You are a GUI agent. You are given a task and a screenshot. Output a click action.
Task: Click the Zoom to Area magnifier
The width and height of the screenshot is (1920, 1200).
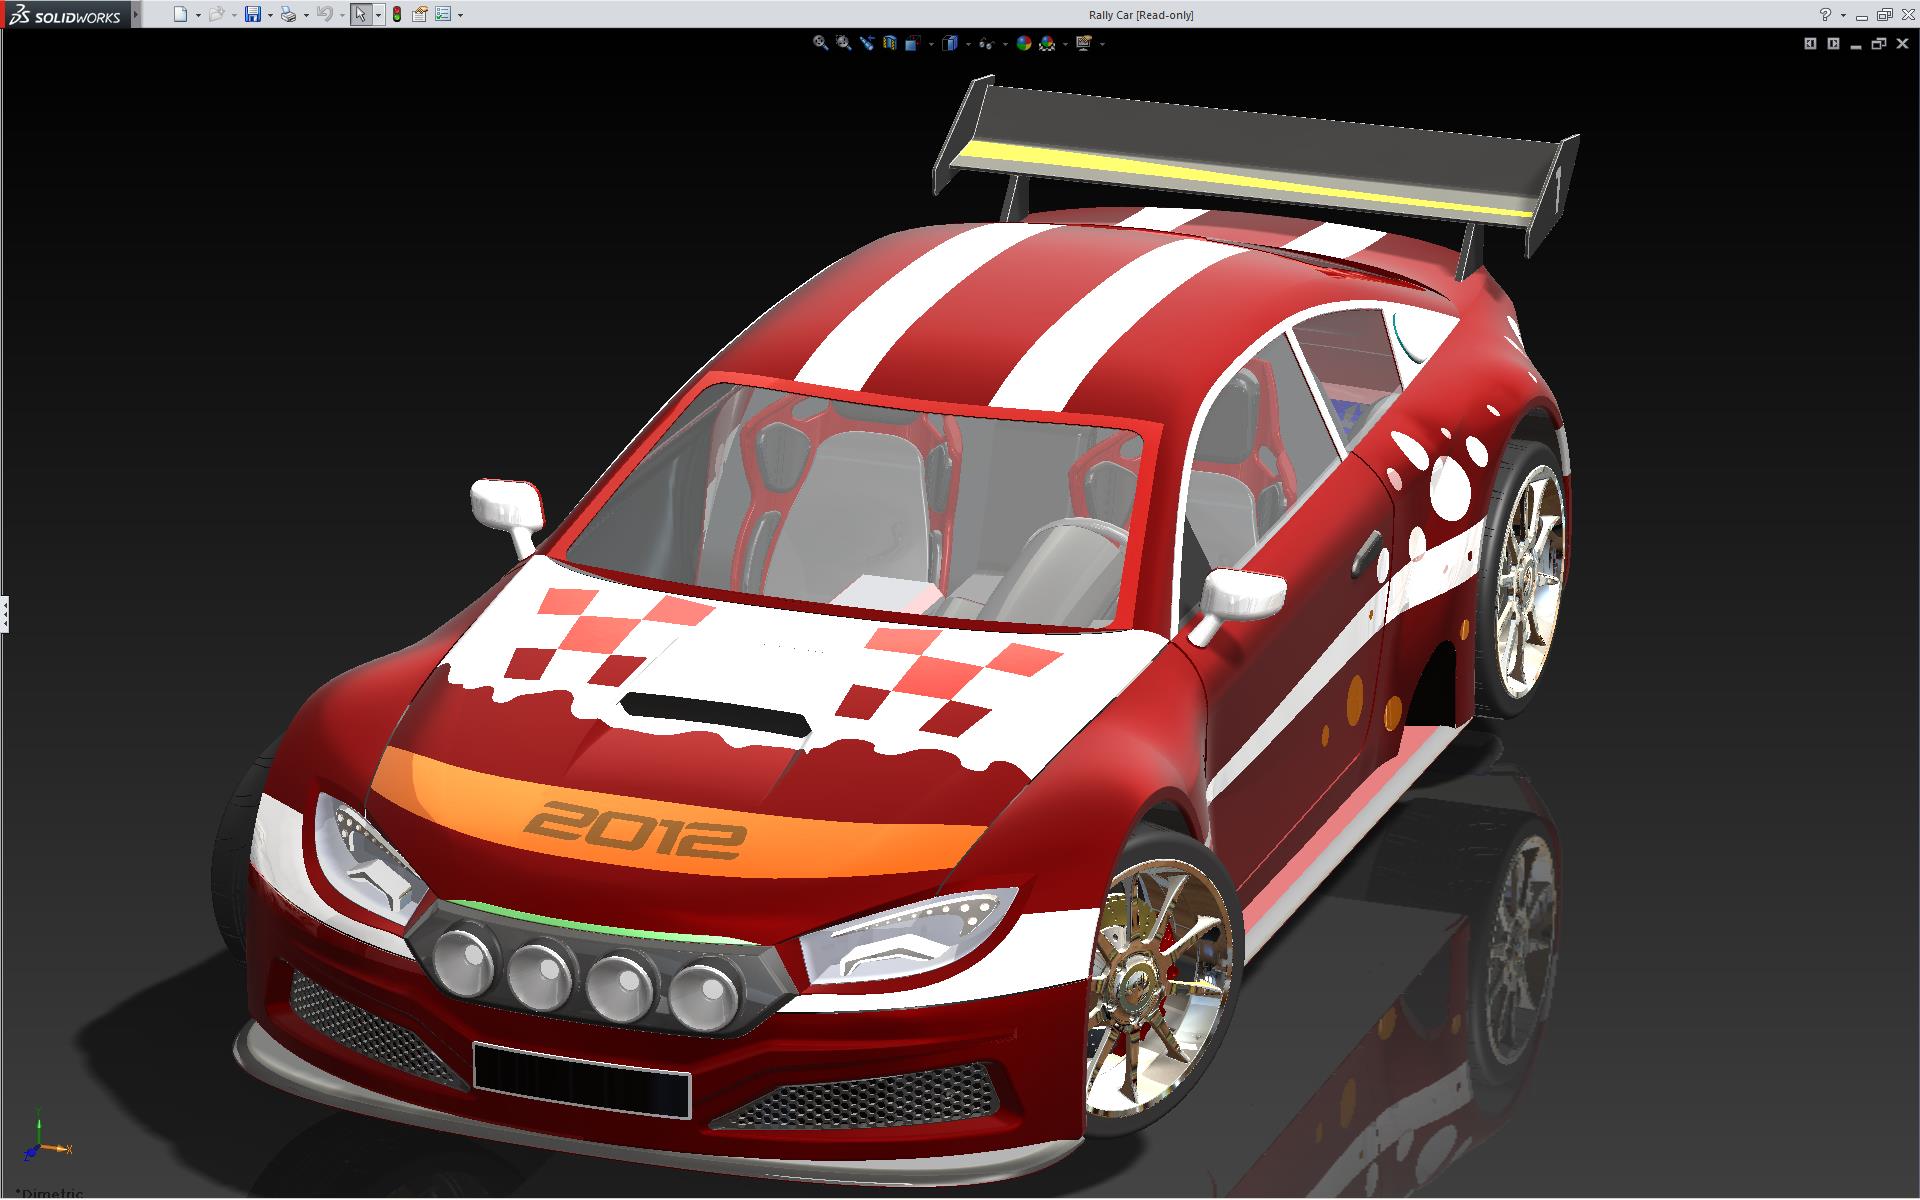coord(844,43)
